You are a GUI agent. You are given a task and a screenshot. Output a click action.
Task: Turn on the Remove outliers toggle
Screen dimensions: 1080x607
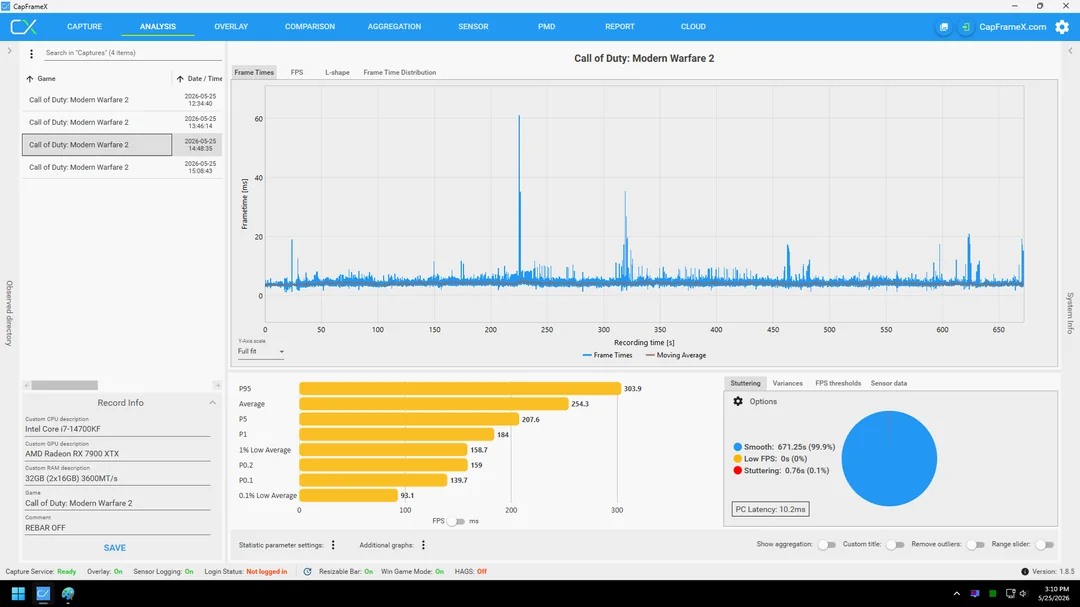[975, 544]
